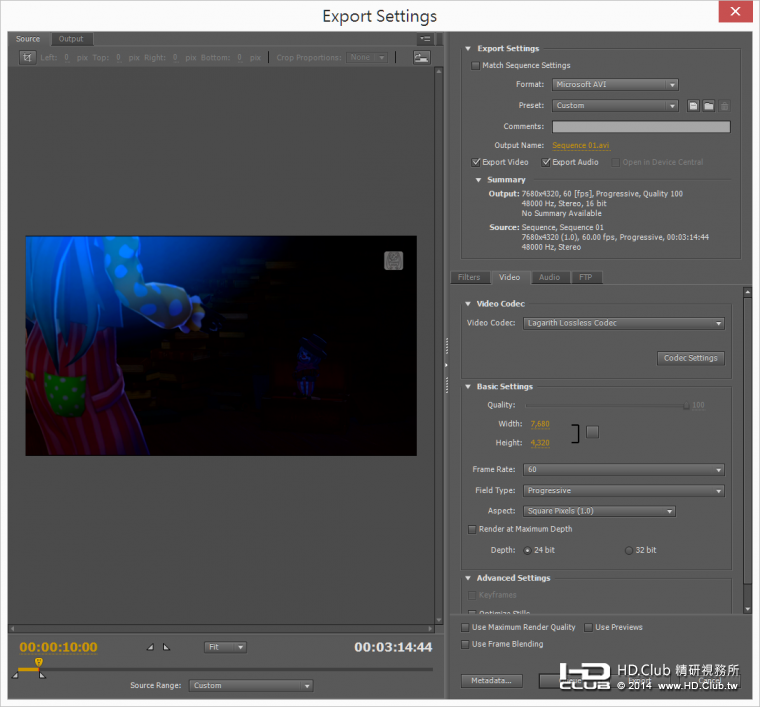Screen dimensions: 760x707
Task: Click the Save Preset icon
Action: [693, 106]
